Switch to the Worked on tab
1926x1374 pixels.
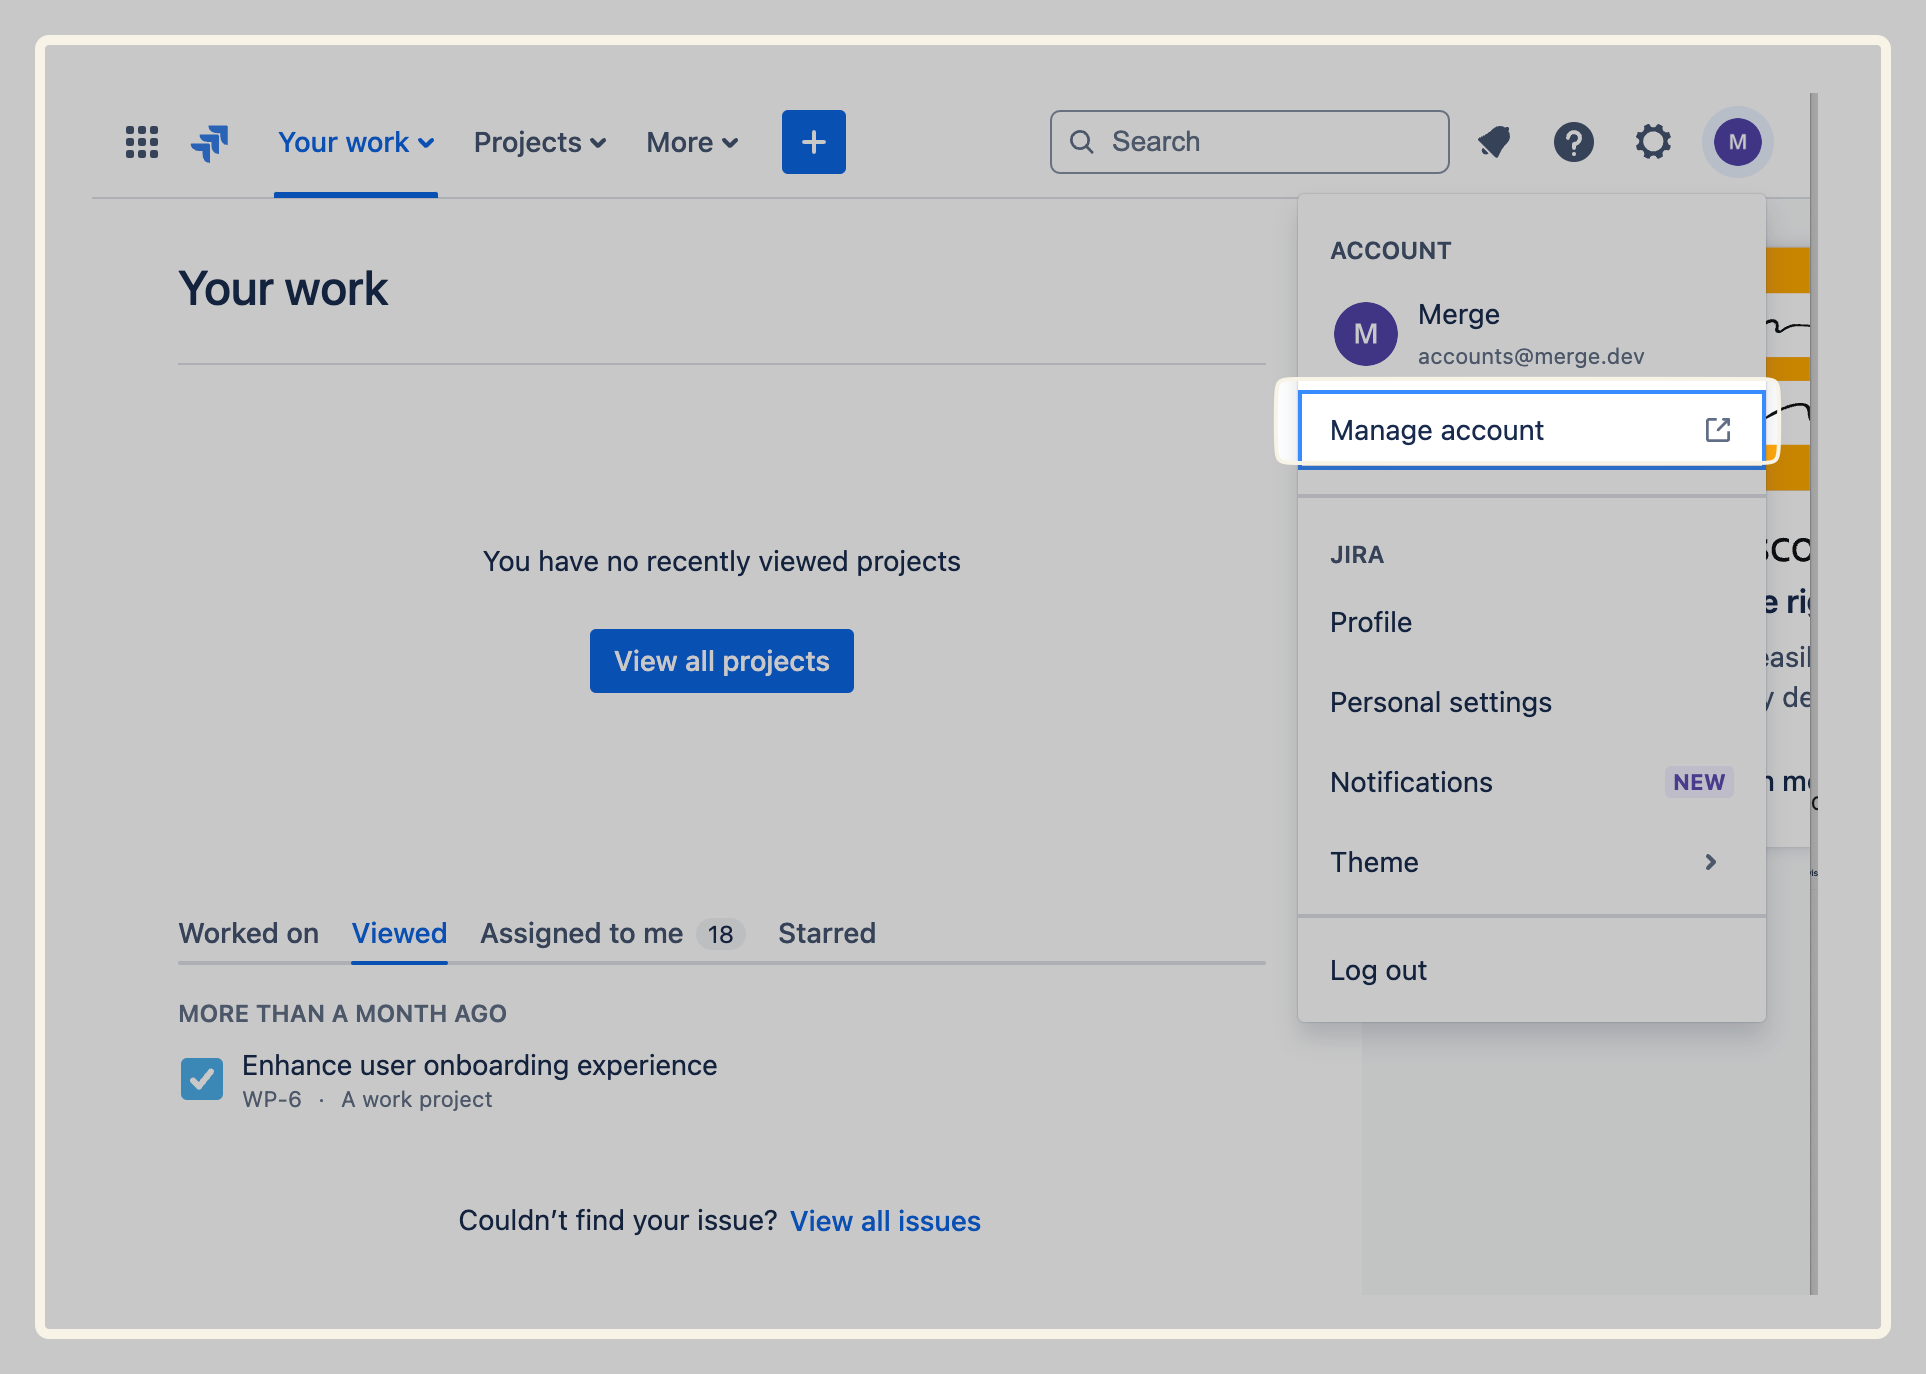coord(249,933)
